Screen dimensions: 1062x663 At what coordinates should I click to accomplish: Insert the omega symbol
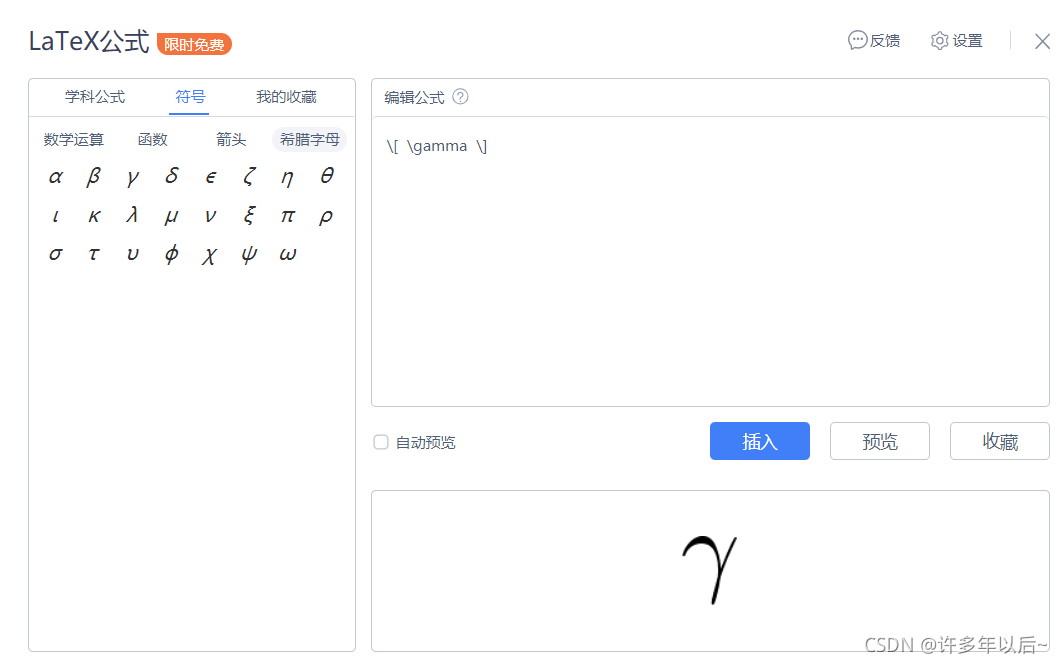tap(288, 255)
